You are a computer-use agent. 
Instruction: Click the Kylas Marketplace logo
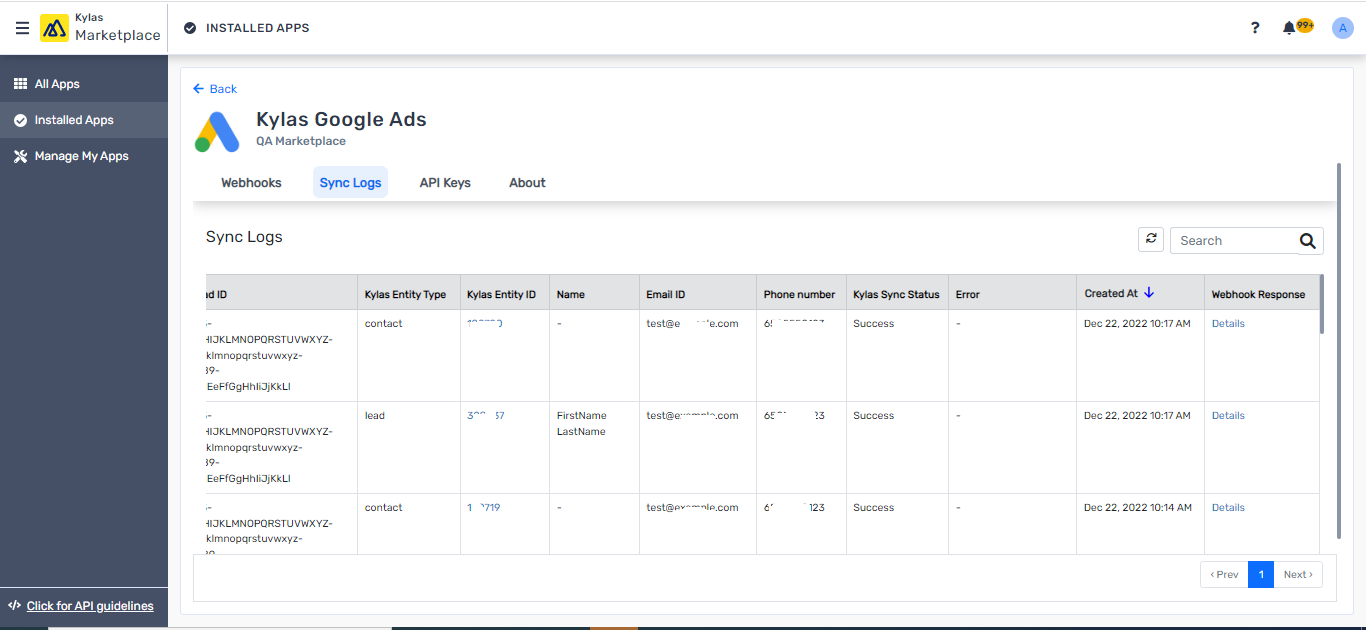pos(100,28)
